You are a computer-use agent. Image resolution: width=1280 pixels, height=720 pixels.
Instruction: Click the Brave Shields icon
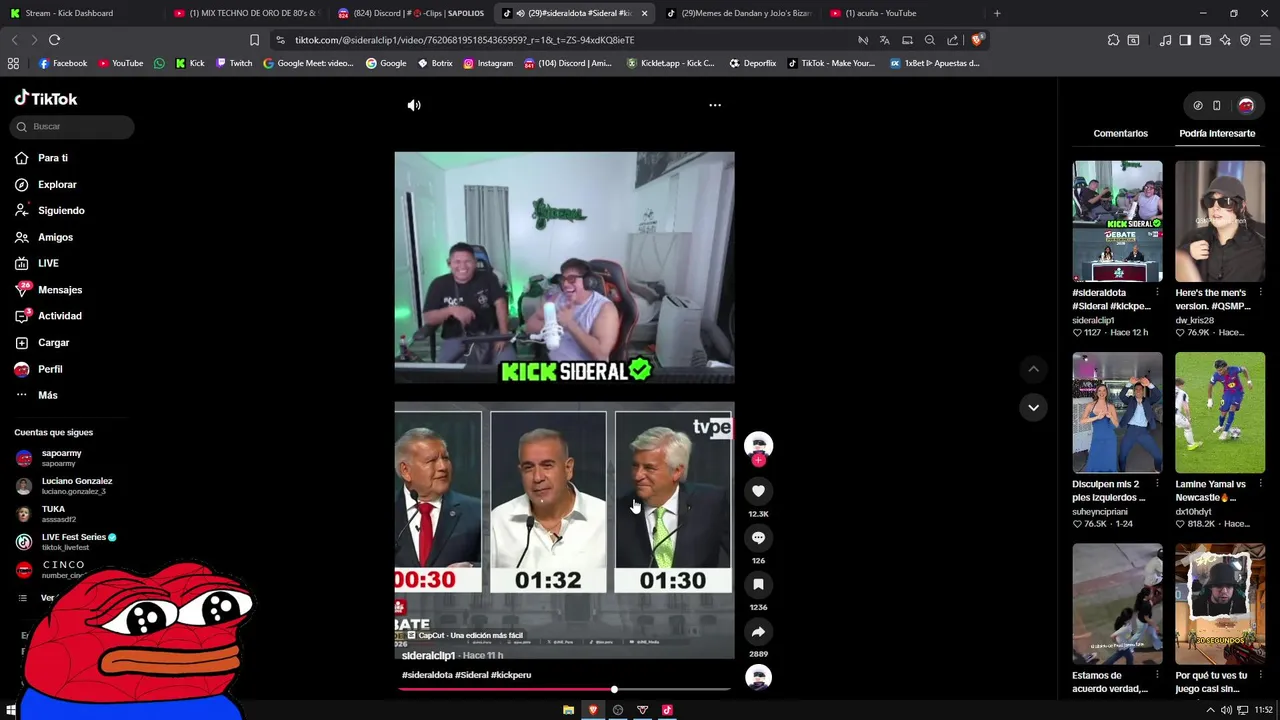pyautogui.click(x=978, y=40)
